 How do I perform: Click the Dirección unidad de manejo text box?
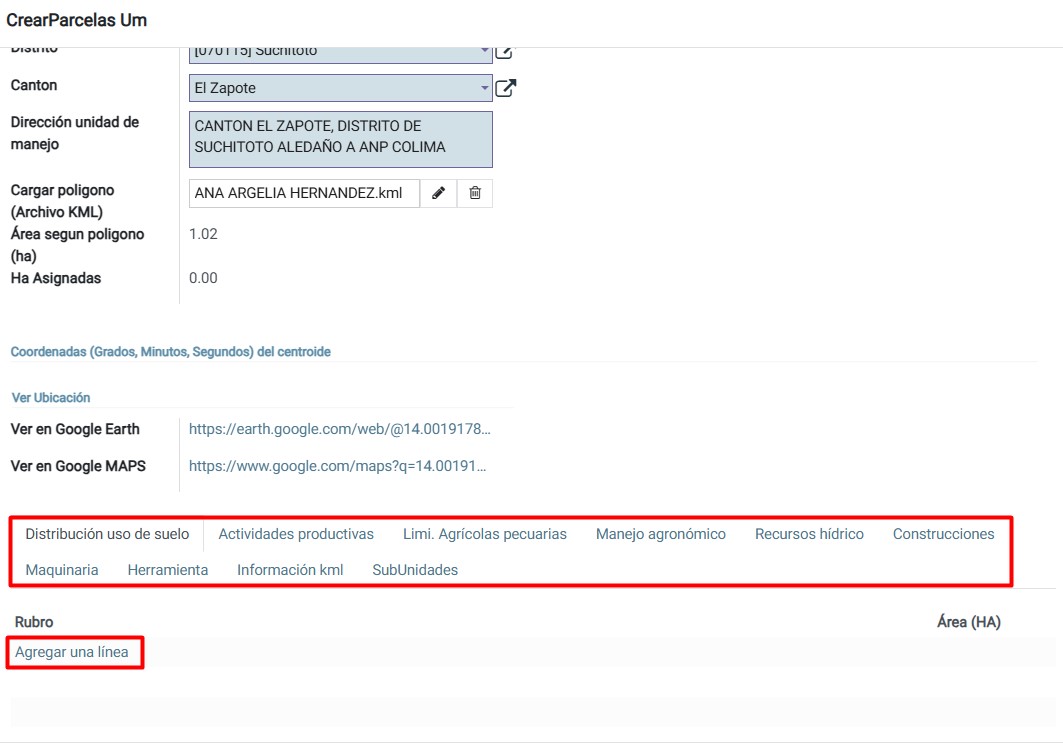(x=340, y=138)
